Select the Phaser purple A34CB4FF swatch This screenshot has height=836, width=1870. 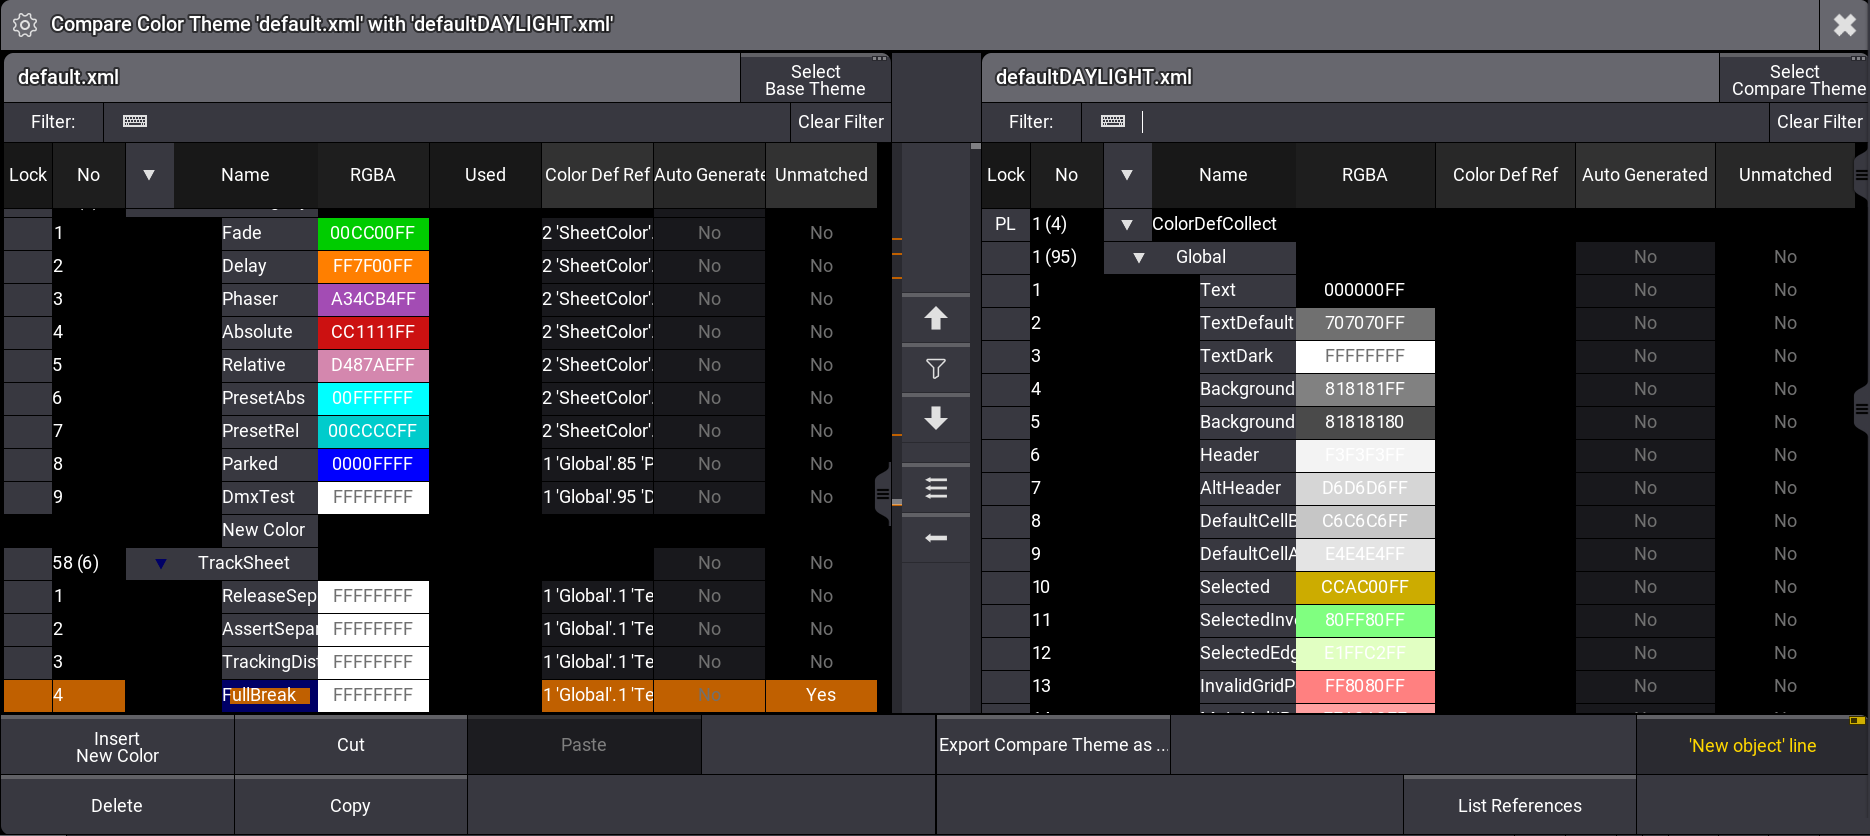point(373,299)
